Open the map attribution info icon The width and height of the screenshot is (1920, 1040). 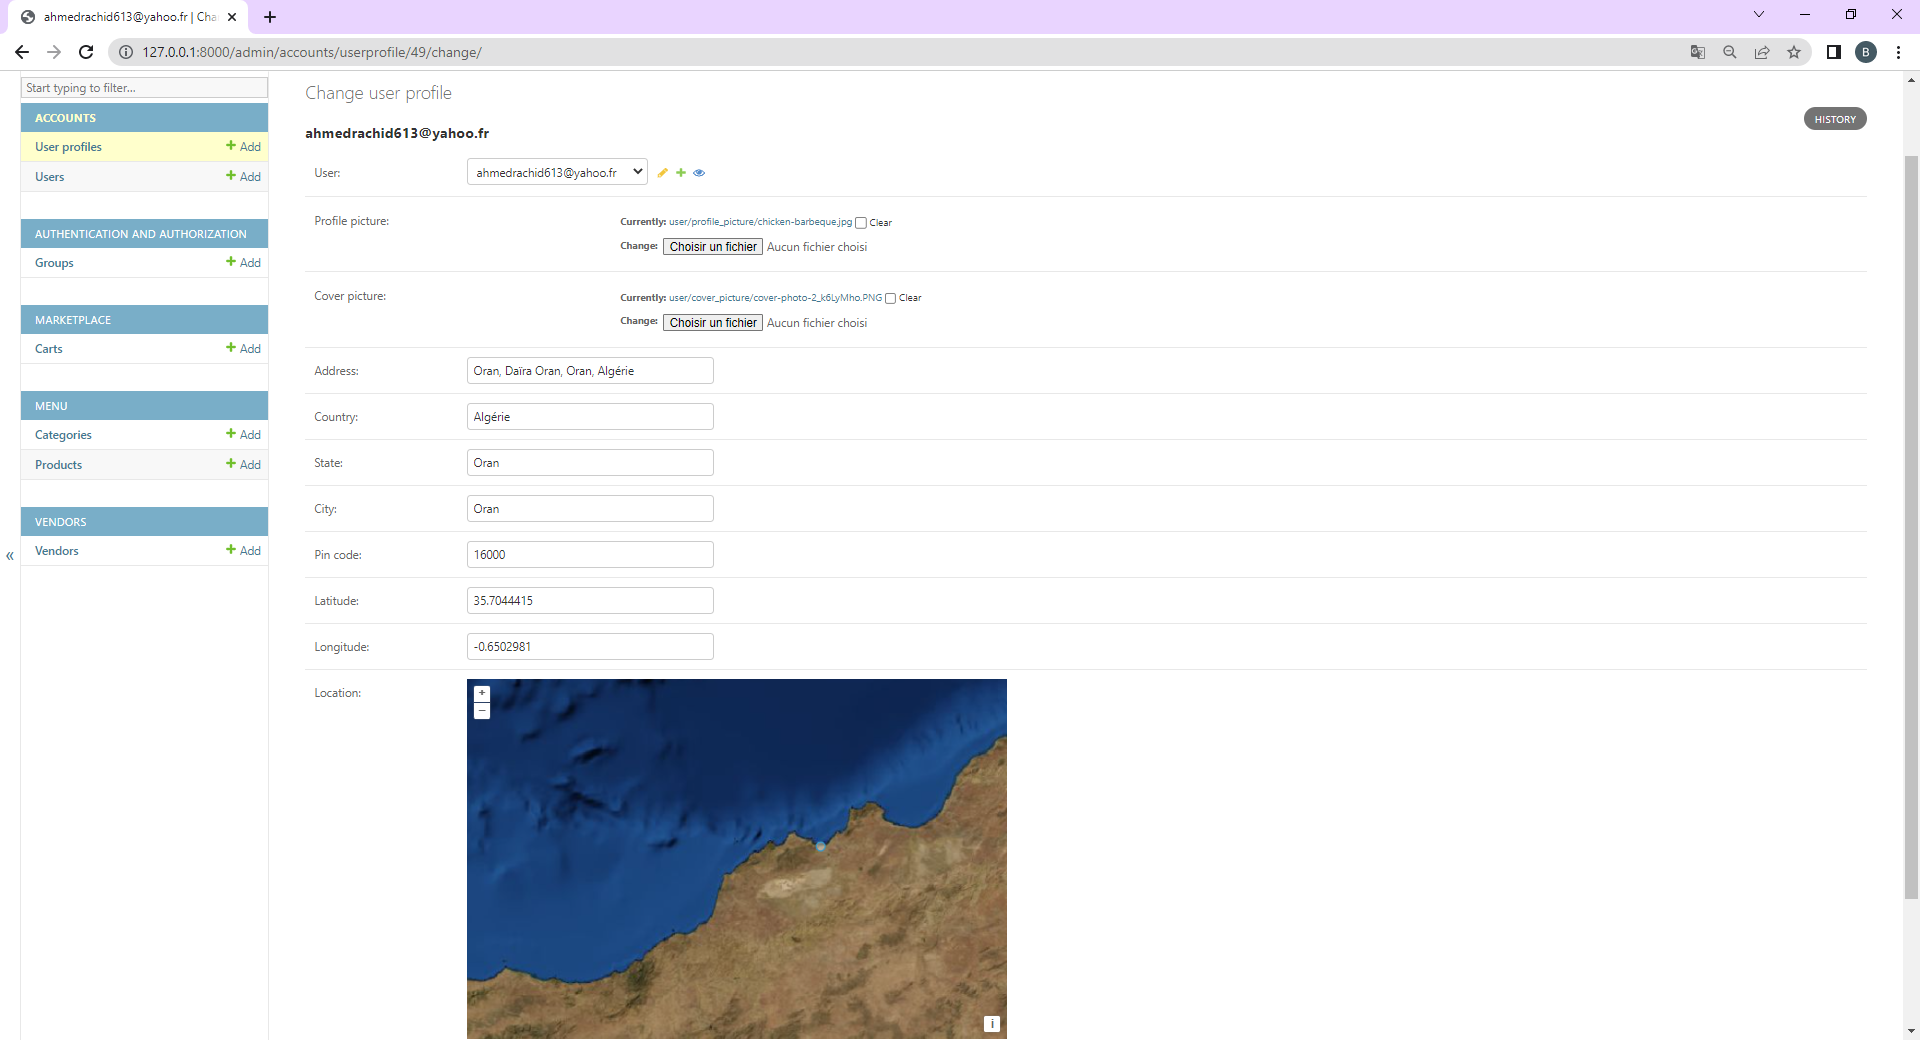[x=992, y=1024]
